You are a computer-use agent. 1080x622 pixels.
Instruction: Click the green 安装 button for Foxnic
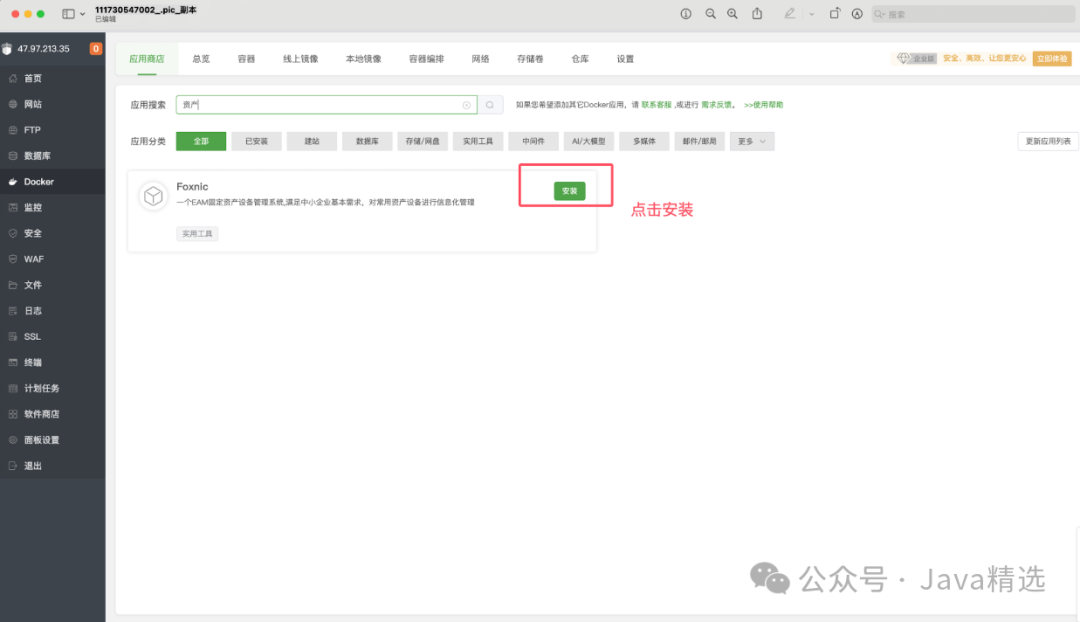(x=570, y=191)
